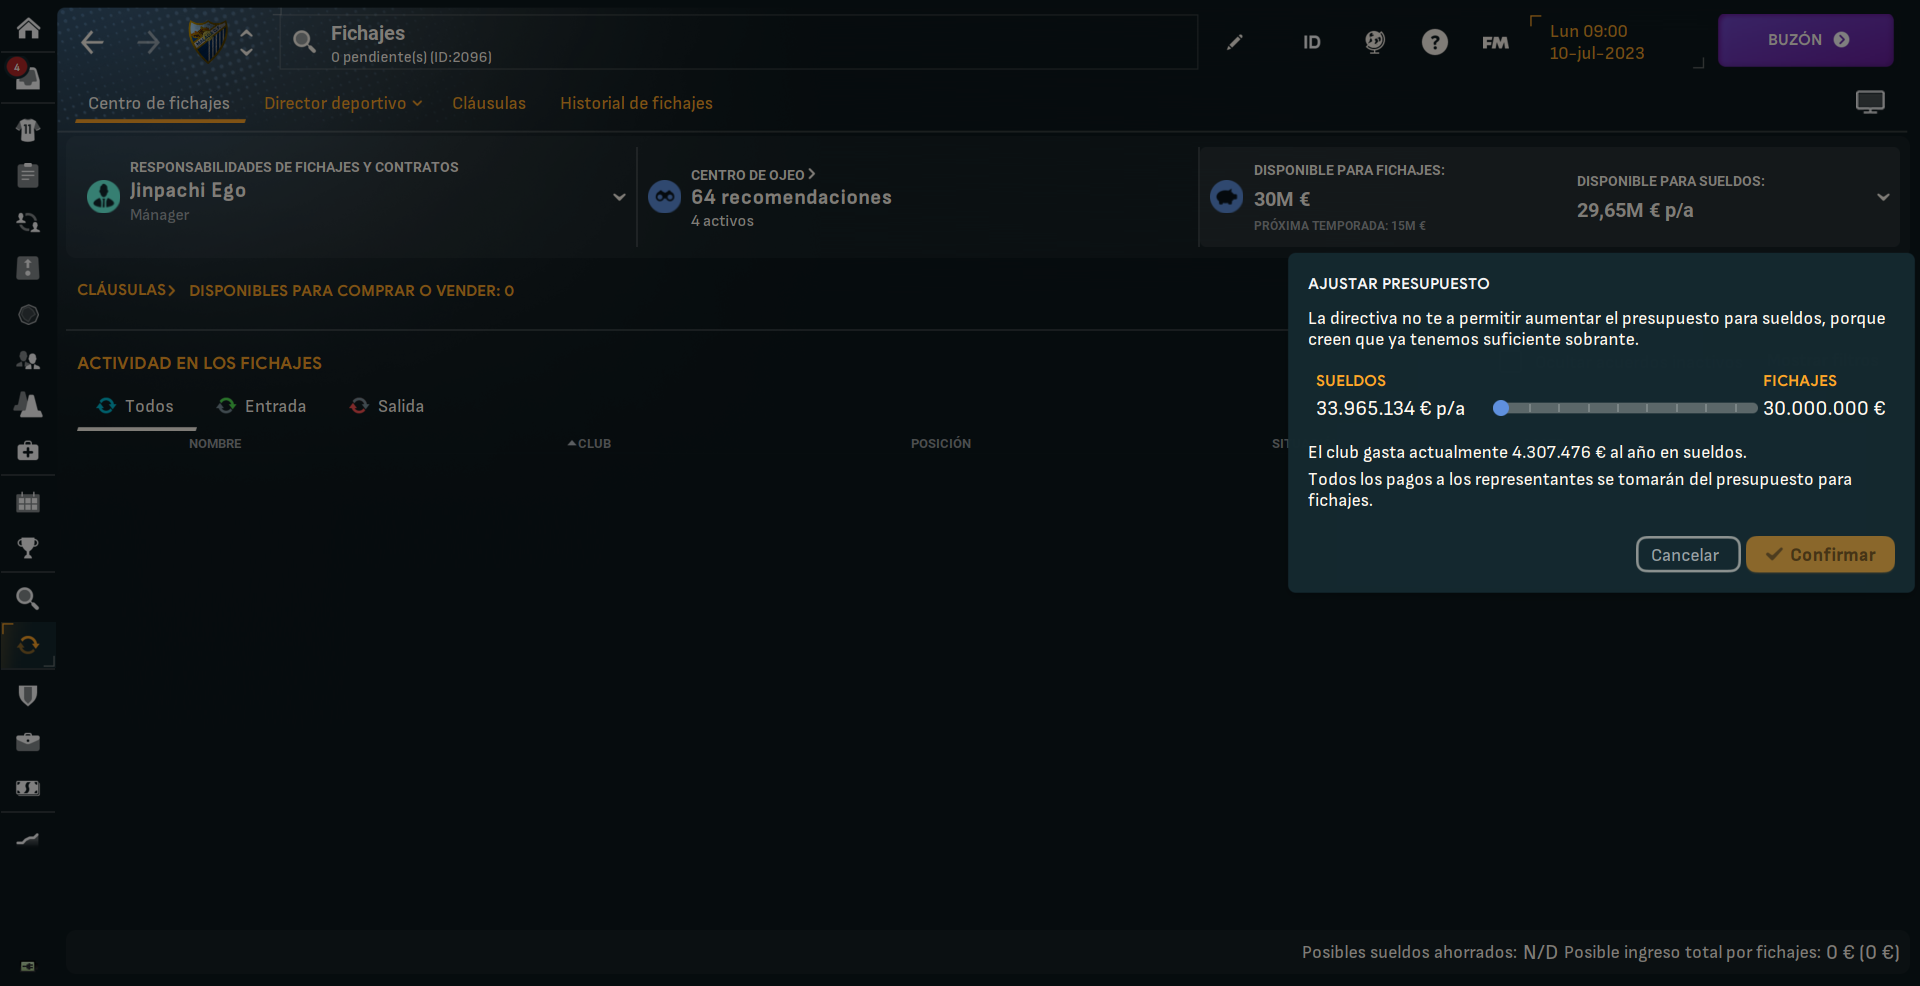Click the 29,65M € p/a wage value
Image resolution: width=1920 pixels, height=986 pixels.
point(1635,210)
